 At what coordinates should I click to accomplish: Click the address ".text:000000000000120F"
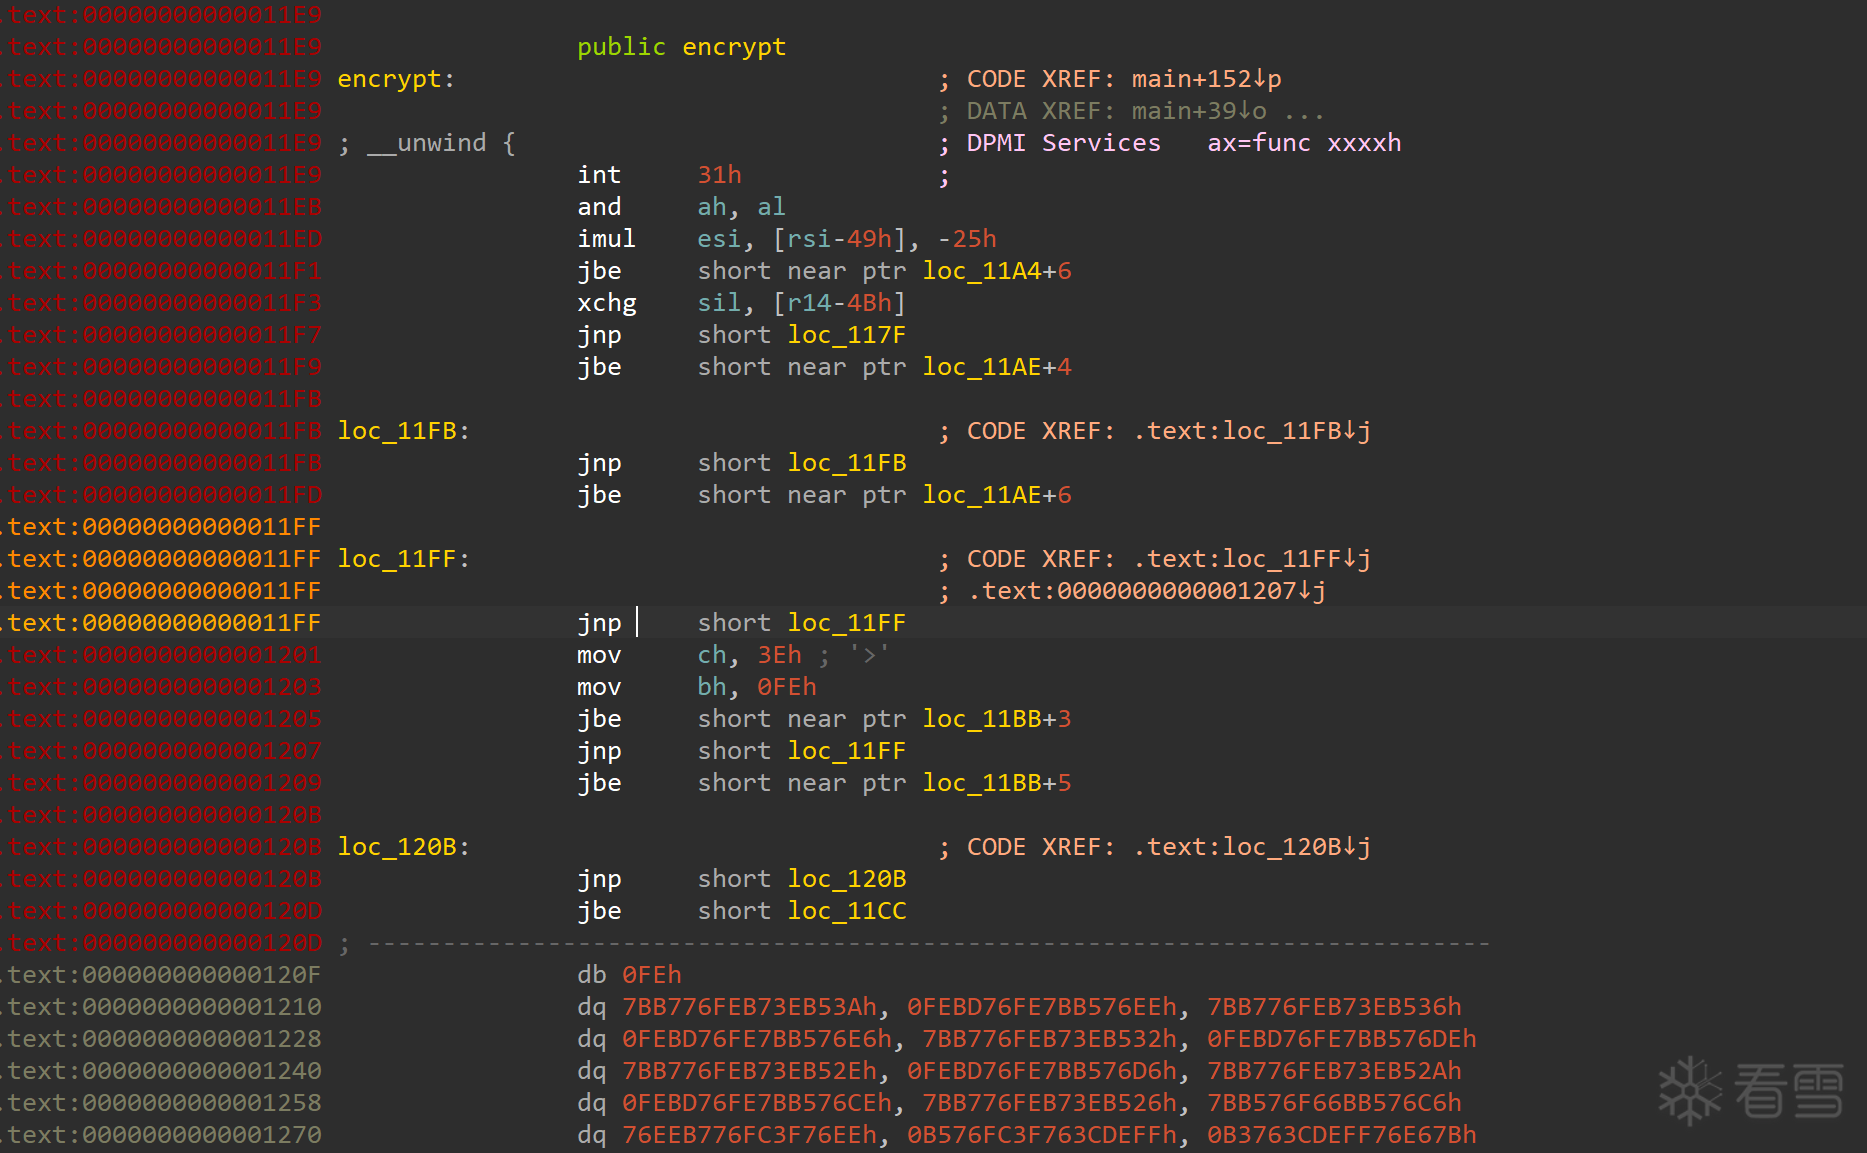(x=161, y=975)
